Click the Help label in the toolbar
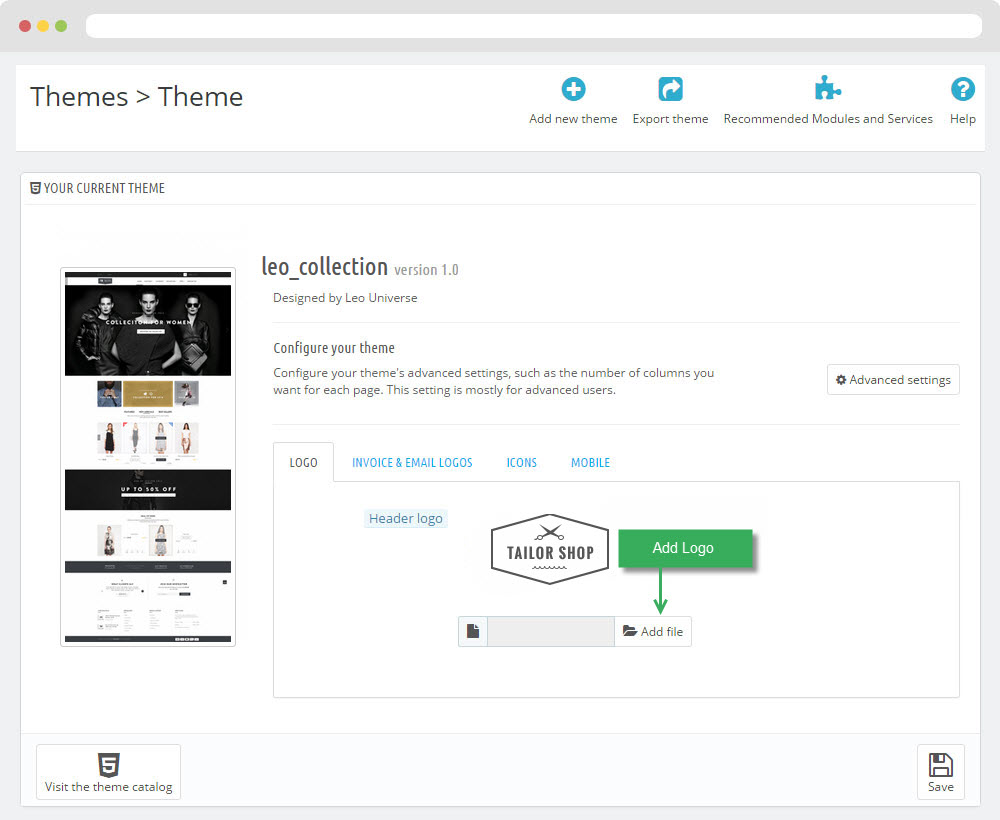This screenshot has height=820, width=1000. [962, 119]
